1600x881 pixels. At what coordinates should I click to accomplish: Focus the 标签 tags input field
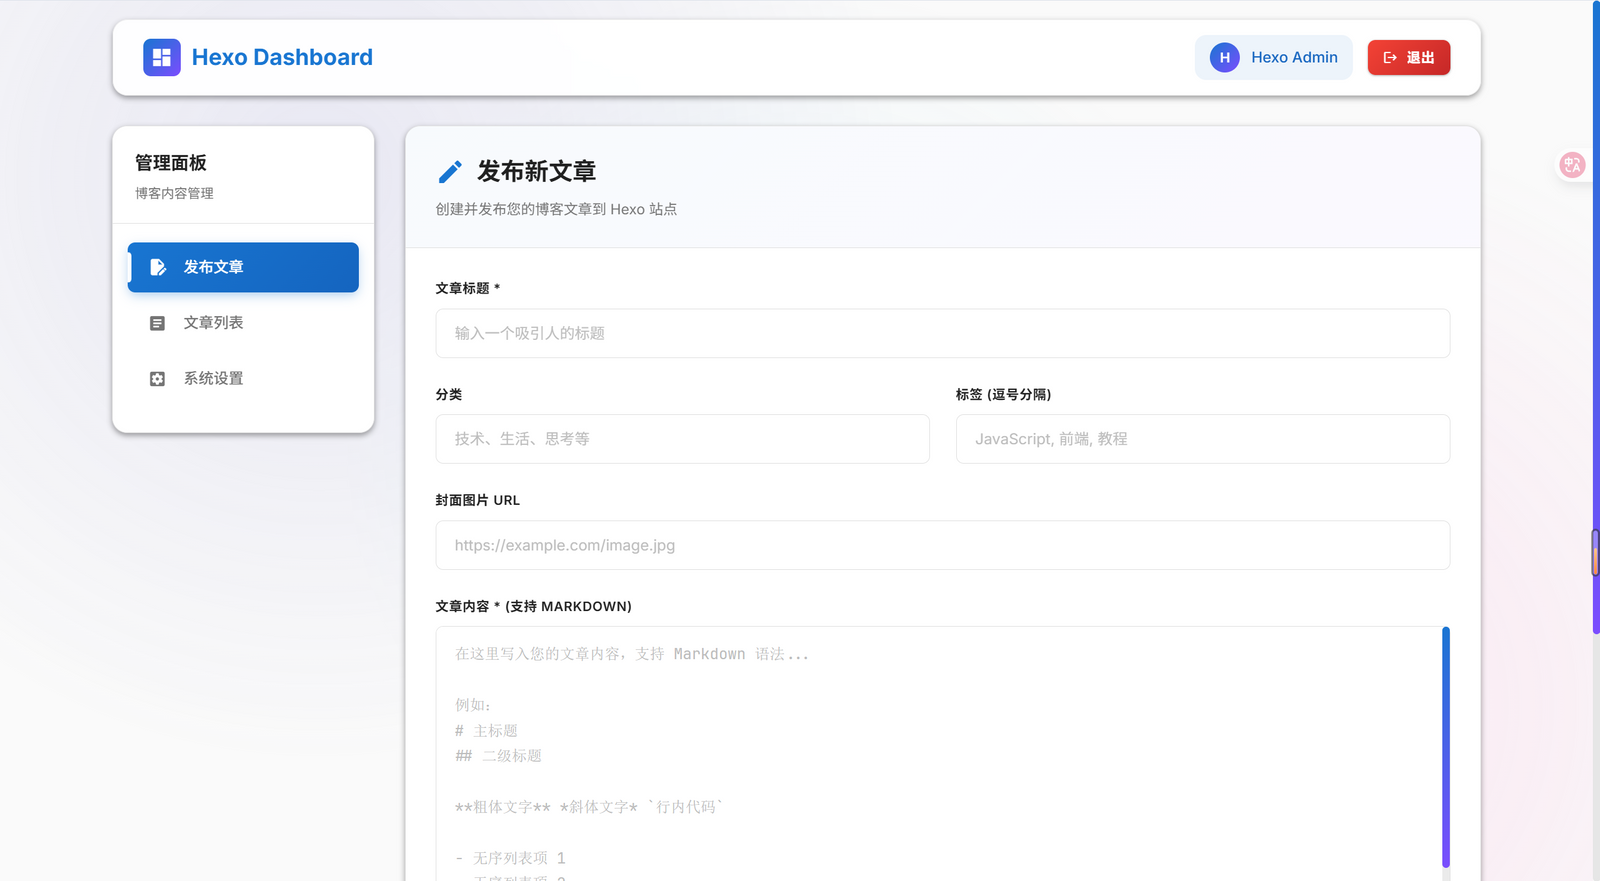click(1202, 439)
